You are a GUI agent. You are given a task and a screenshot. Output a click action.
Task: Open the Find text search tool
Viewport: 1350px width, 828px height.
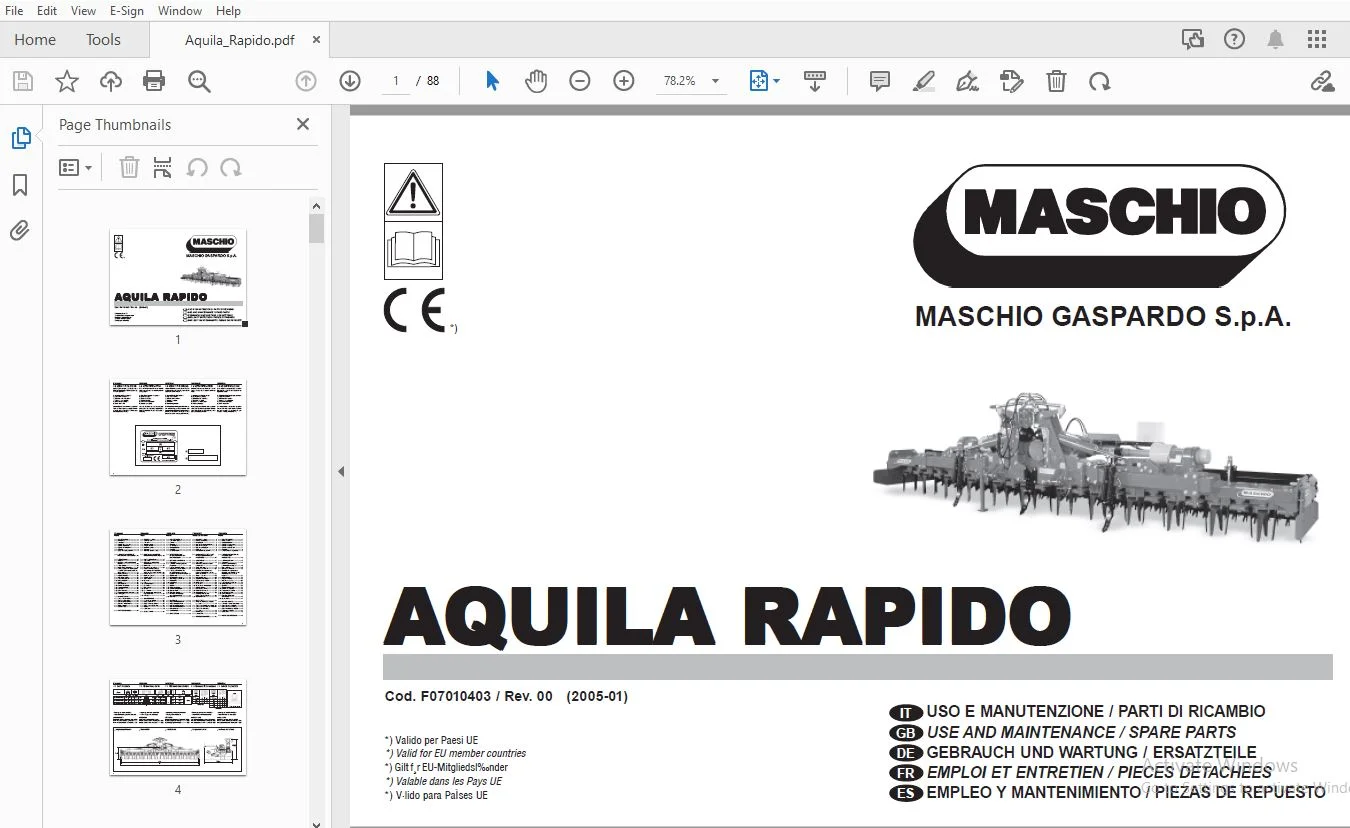coord(199,81)
